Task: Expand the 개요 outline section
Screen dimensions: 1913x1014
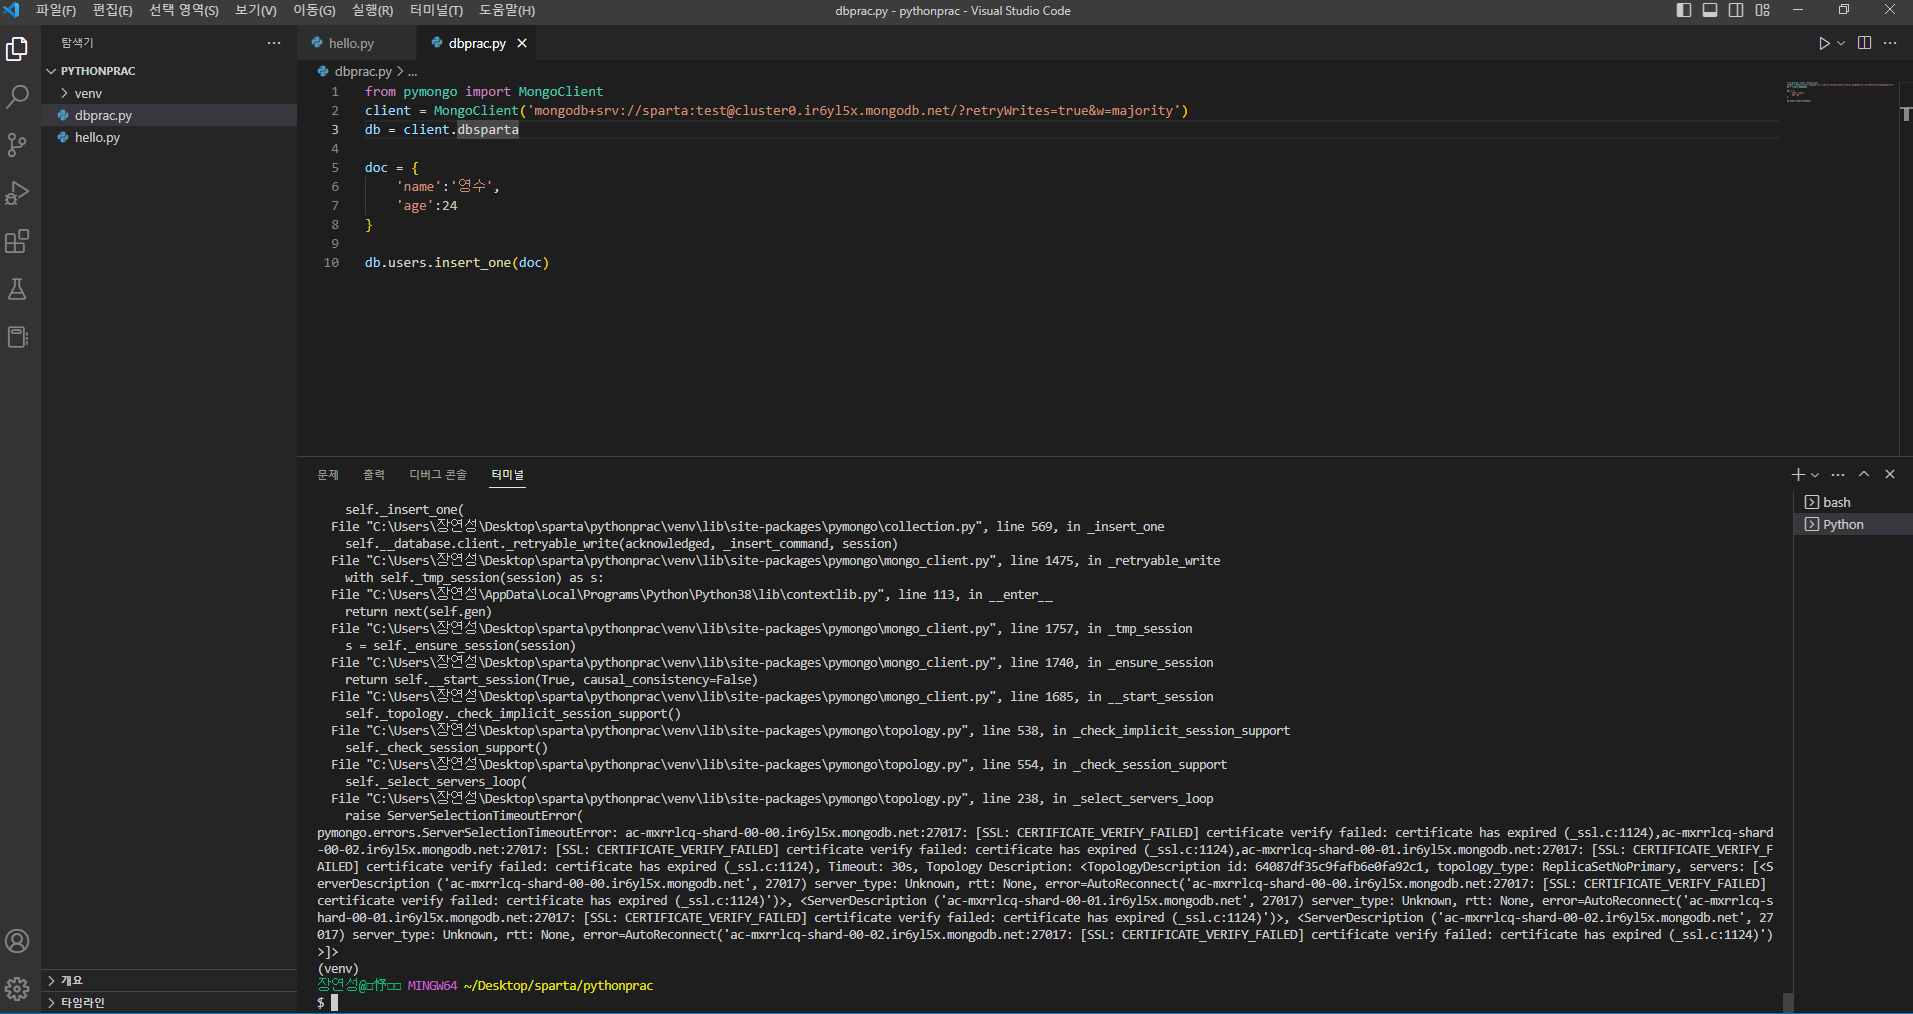Action: pyautogui.click(x=169, y=980)
